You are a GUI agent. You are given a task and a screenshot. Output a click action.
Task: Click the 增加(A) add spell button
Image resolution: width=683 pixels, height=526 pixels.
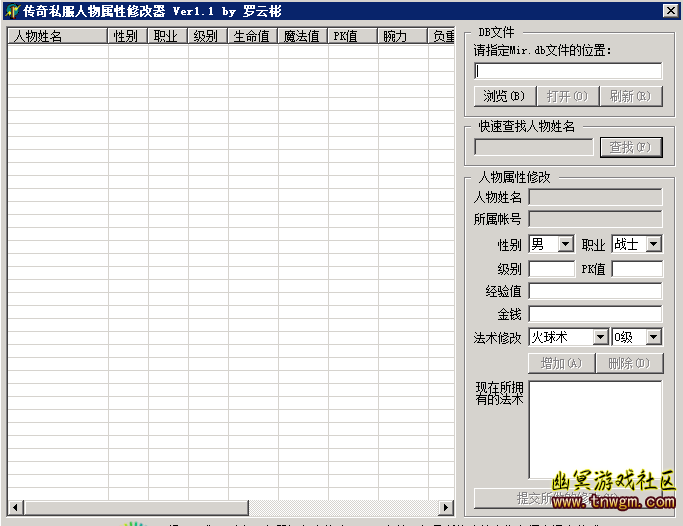pyautogui.click(x=561, y=363)
